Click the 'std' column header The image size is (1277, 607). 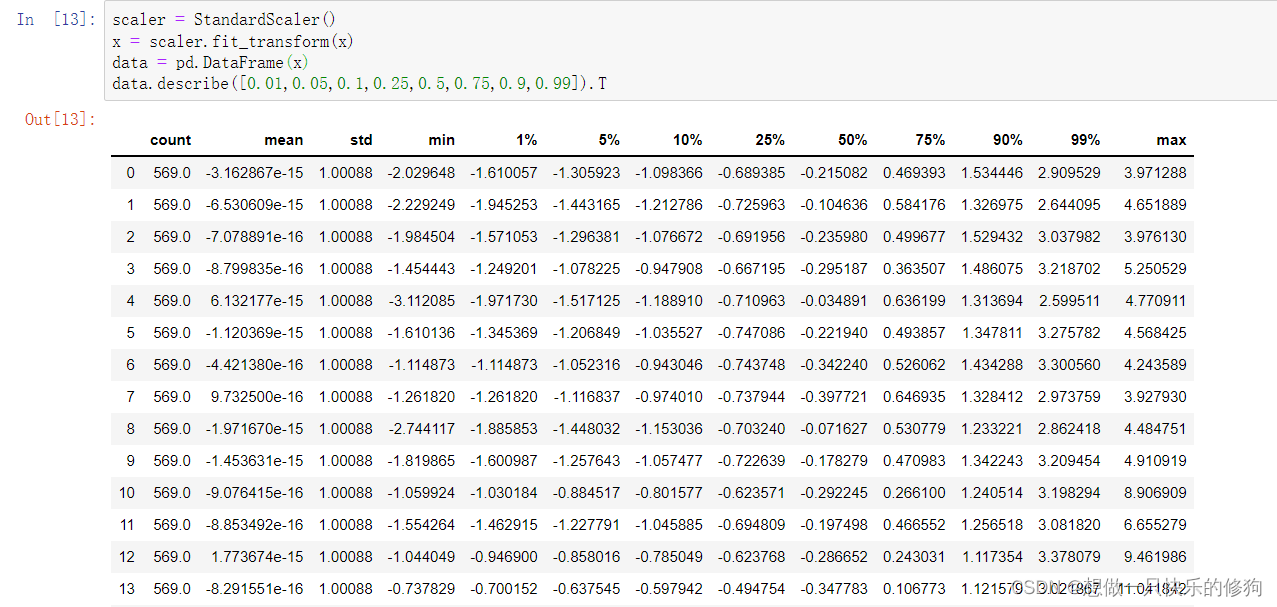pyautogui.click(x=361, y=140)
